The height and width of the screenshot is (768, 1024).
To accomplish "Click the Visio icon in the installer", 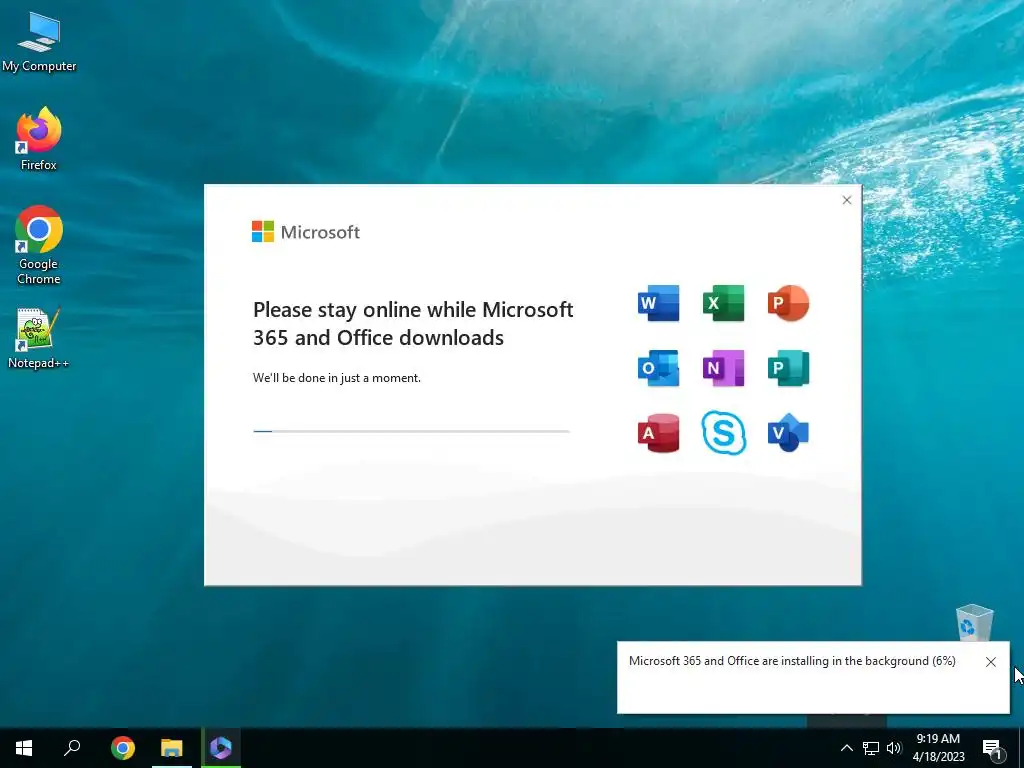I will coord(788,432).
